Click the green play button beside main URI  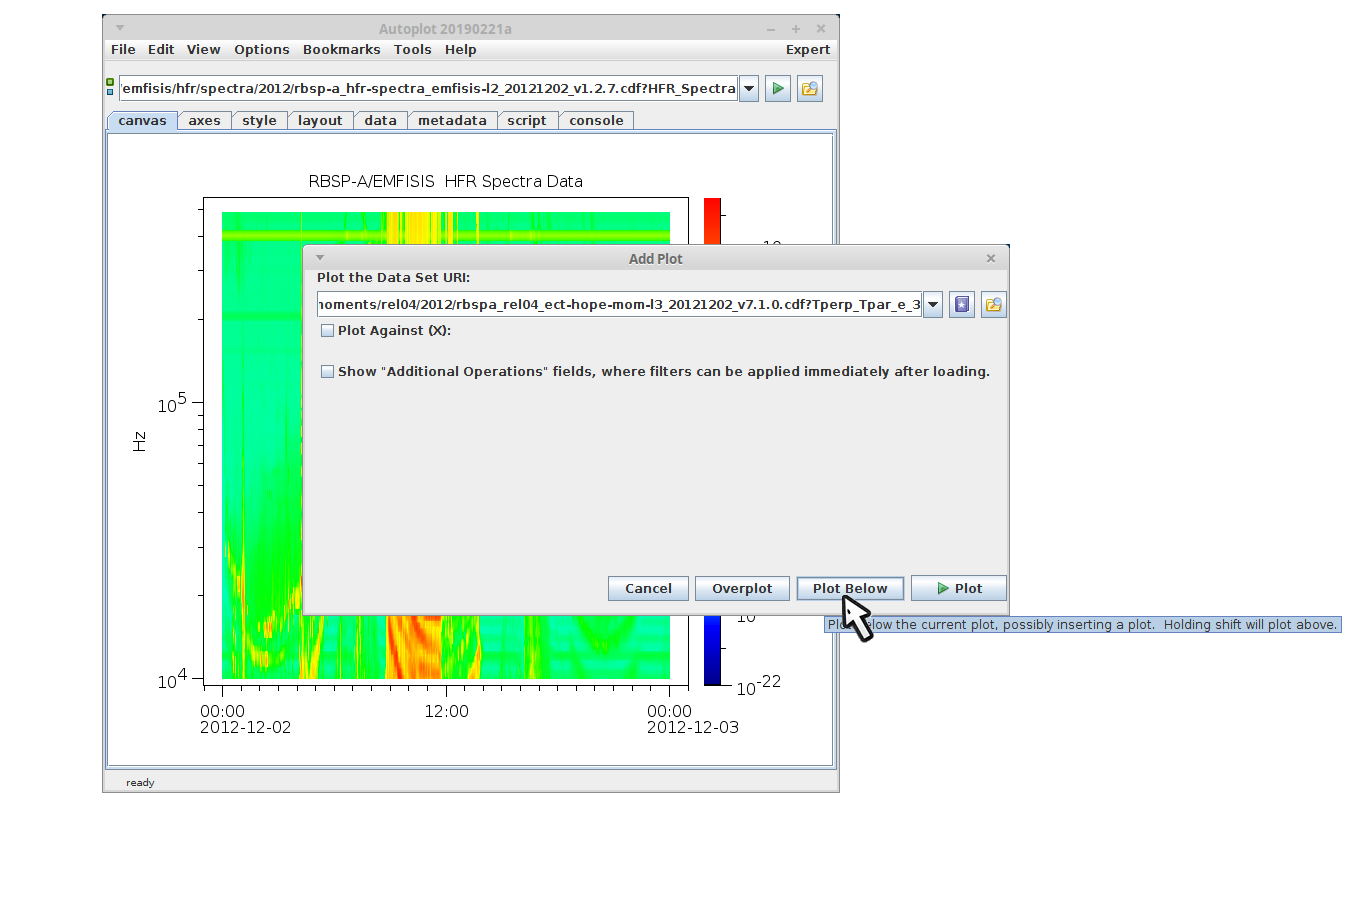[x=778, y=89]
